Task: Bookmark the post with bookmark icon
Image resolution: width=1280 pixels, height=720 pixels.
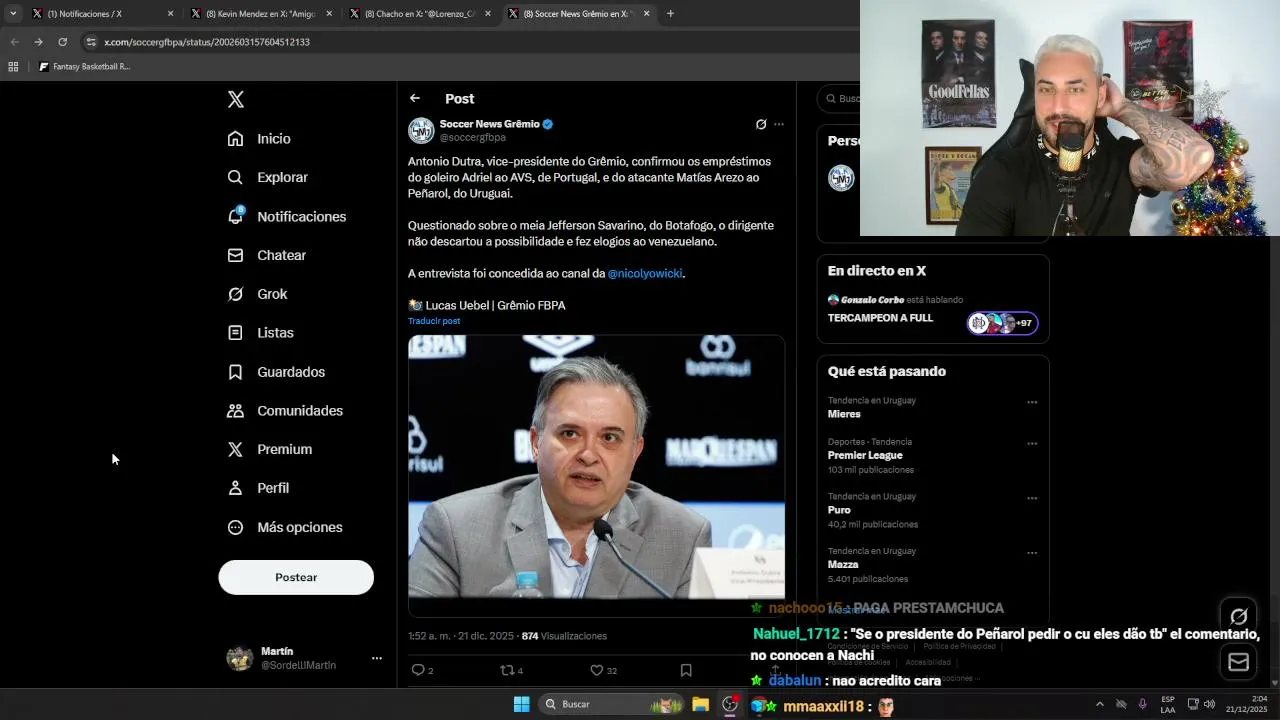Action: pyautogui.click(x=686, y=670)
